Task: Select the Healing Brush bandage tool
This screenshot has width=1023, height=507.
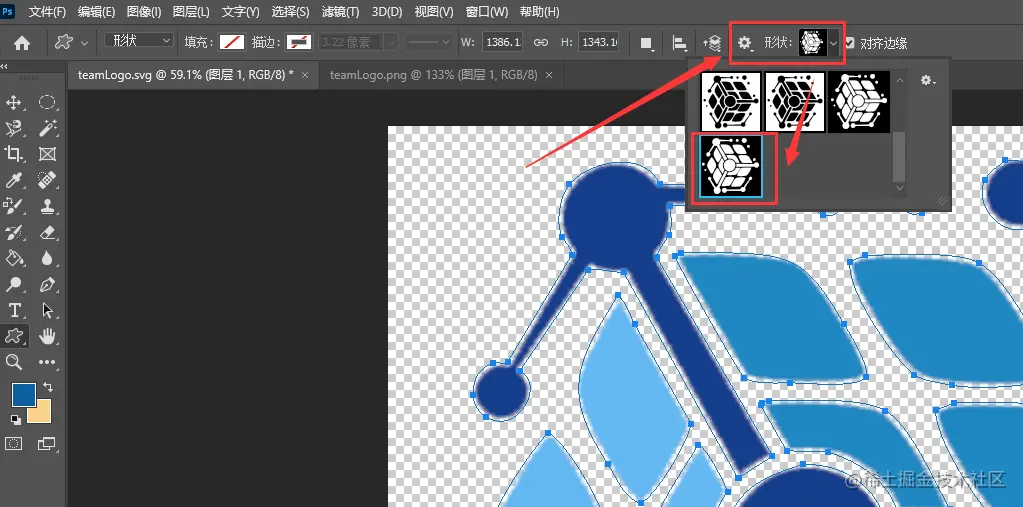Action: coord(47,180)
